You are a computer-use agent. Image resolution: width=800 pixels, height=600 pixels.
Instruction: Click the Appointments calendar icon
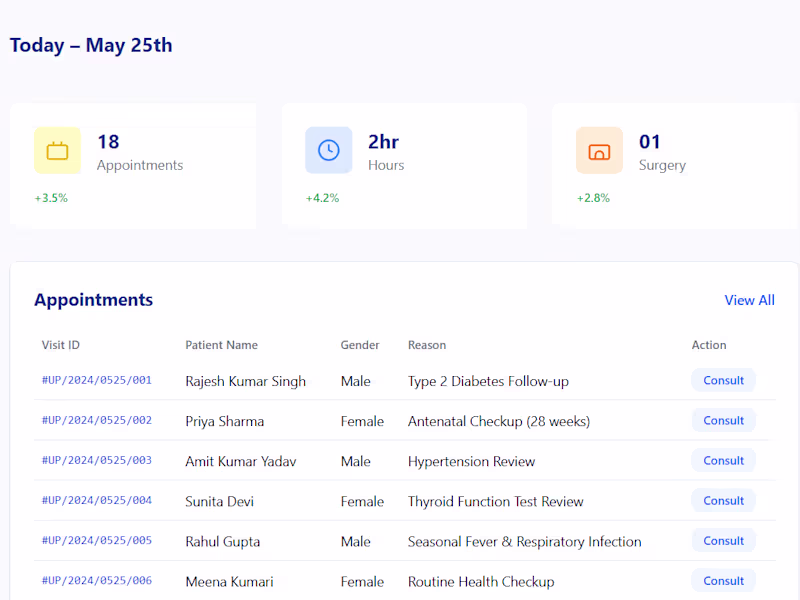click(57, 150)
